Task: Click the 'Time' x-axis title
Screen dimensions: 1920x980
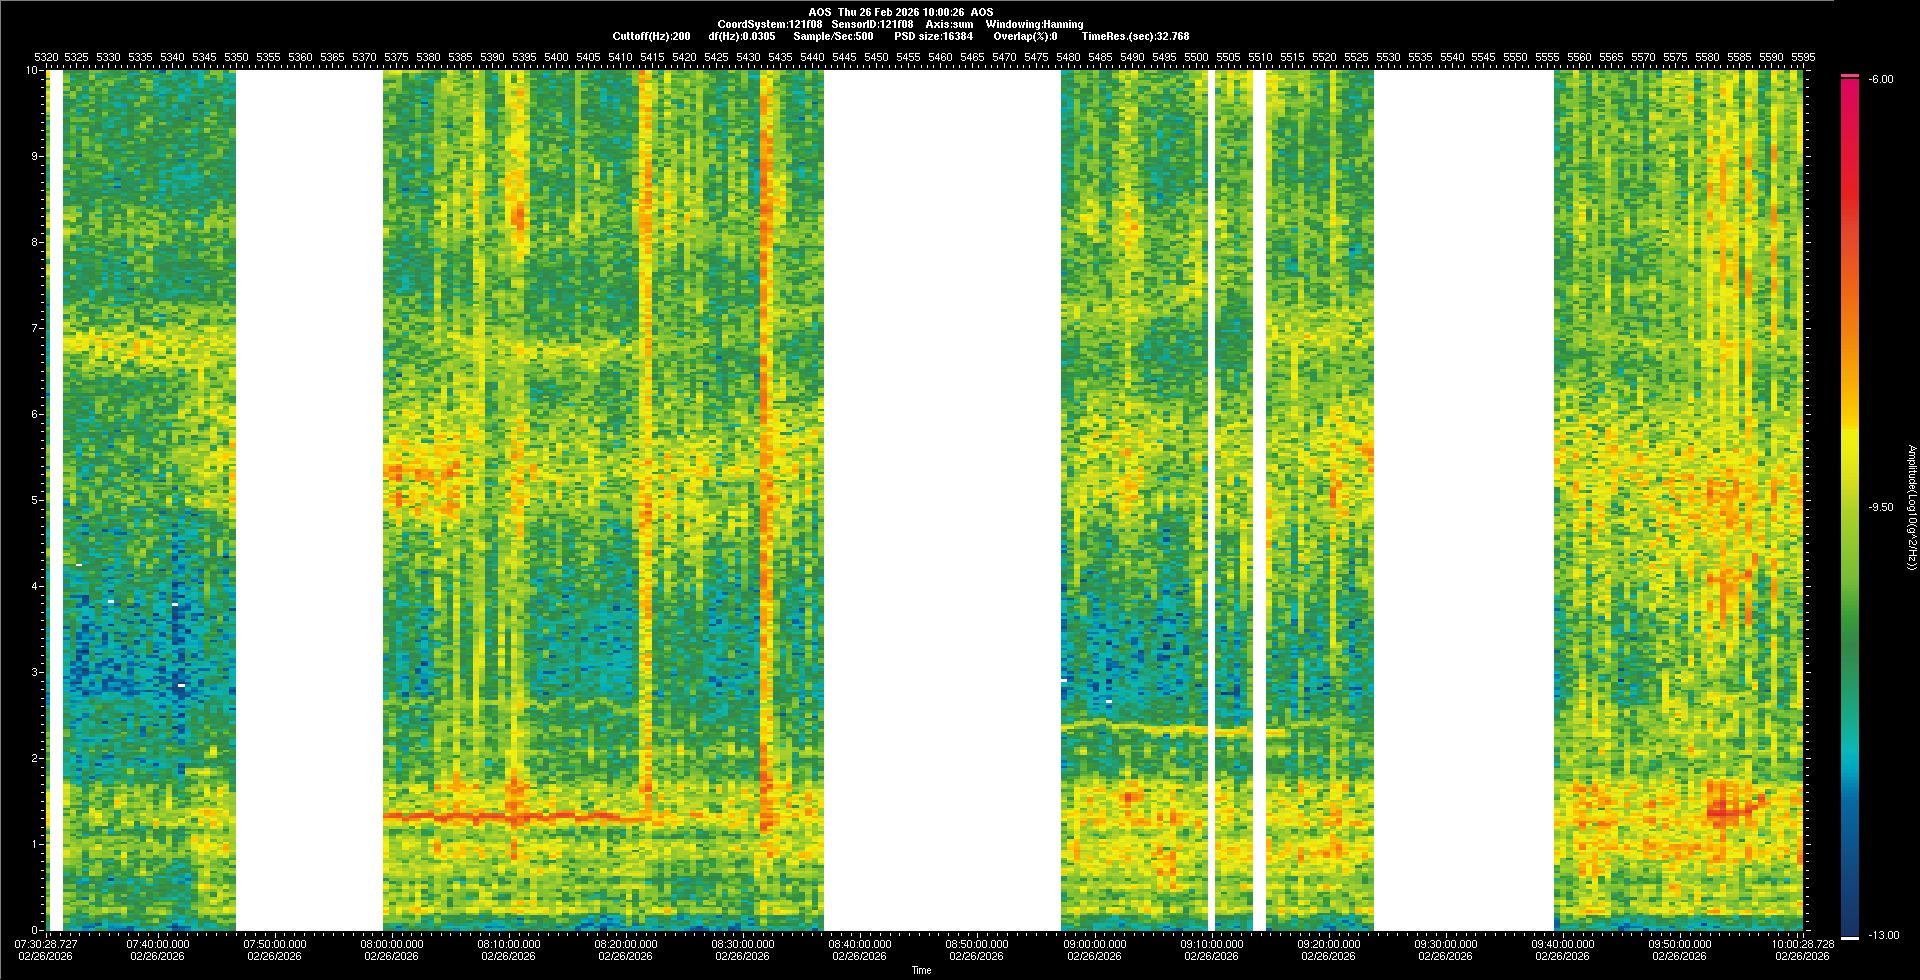Action: coord(921,970)
